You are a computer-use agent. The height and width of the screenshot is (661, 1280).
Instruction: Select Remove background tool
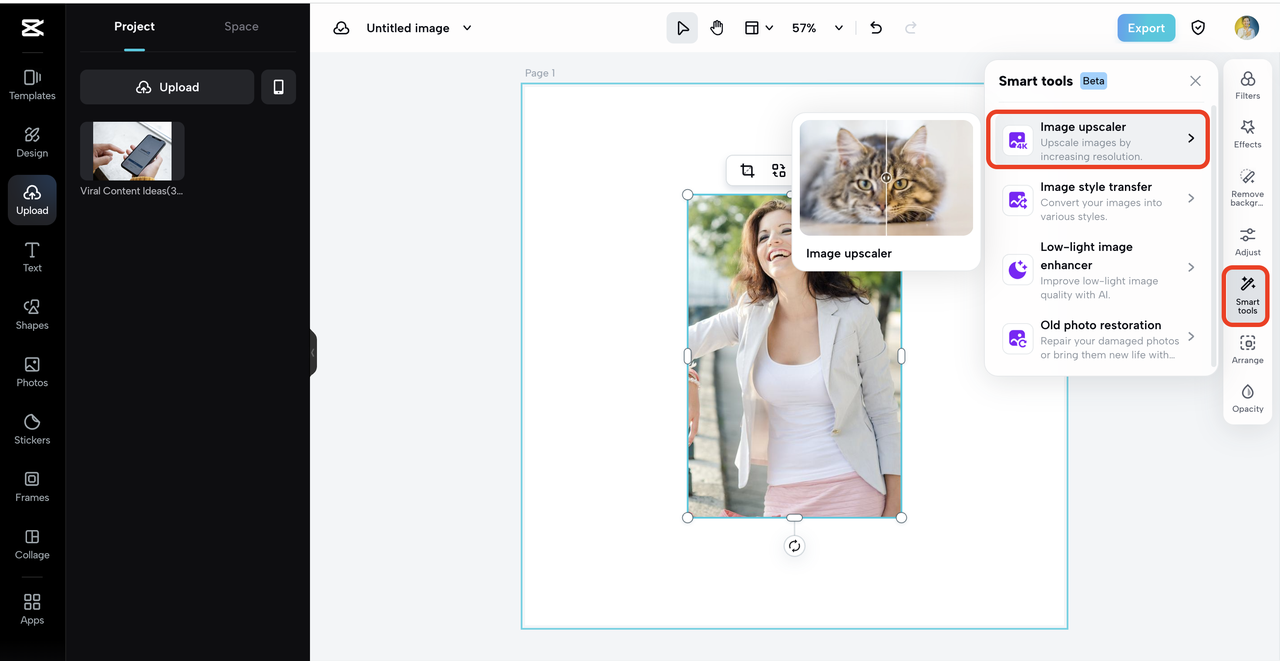[1247, 187]
